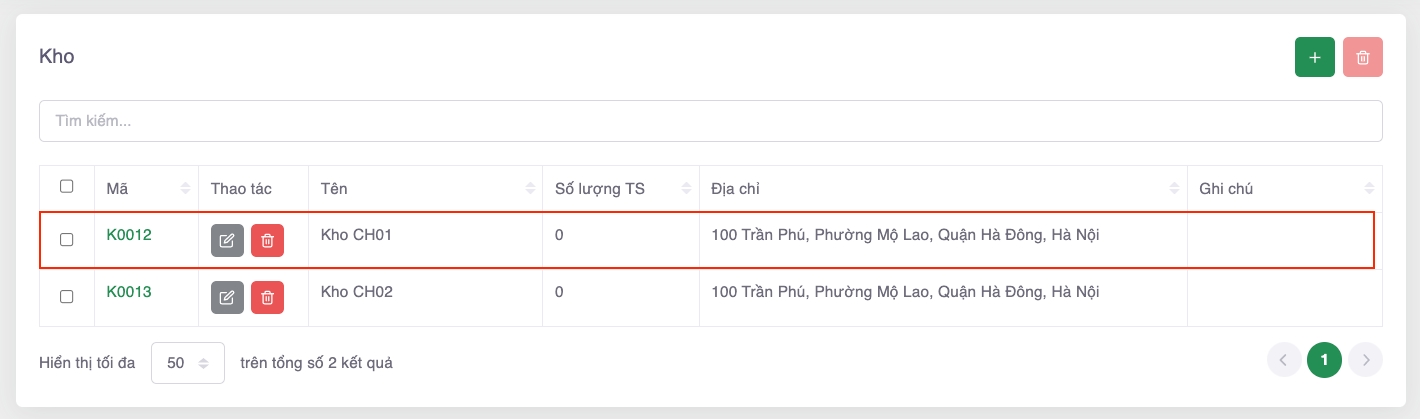
Task: Go to next page chevron
Action: click(1365, 360)
